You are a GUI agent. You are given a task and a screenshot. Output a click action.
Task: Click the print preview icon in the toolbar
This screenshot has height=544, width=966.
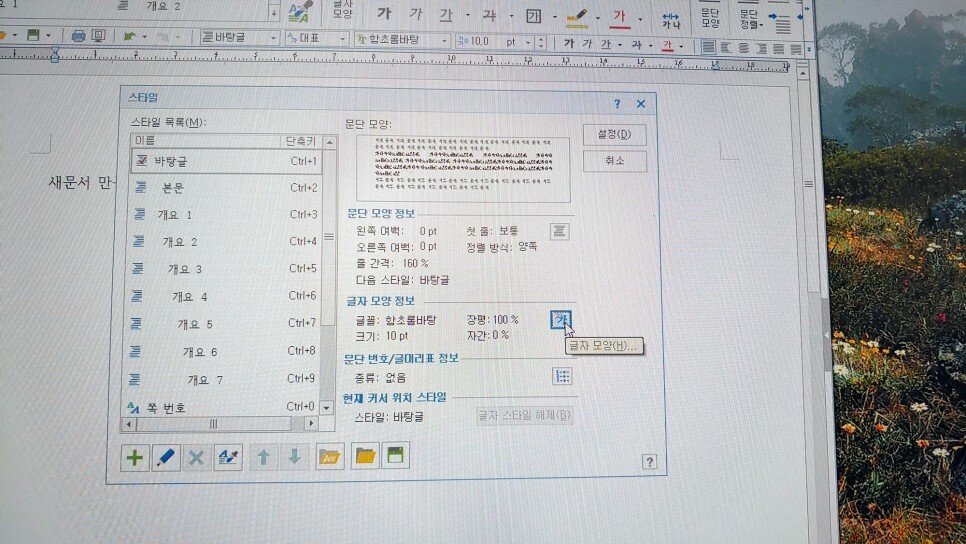(99, 36)
